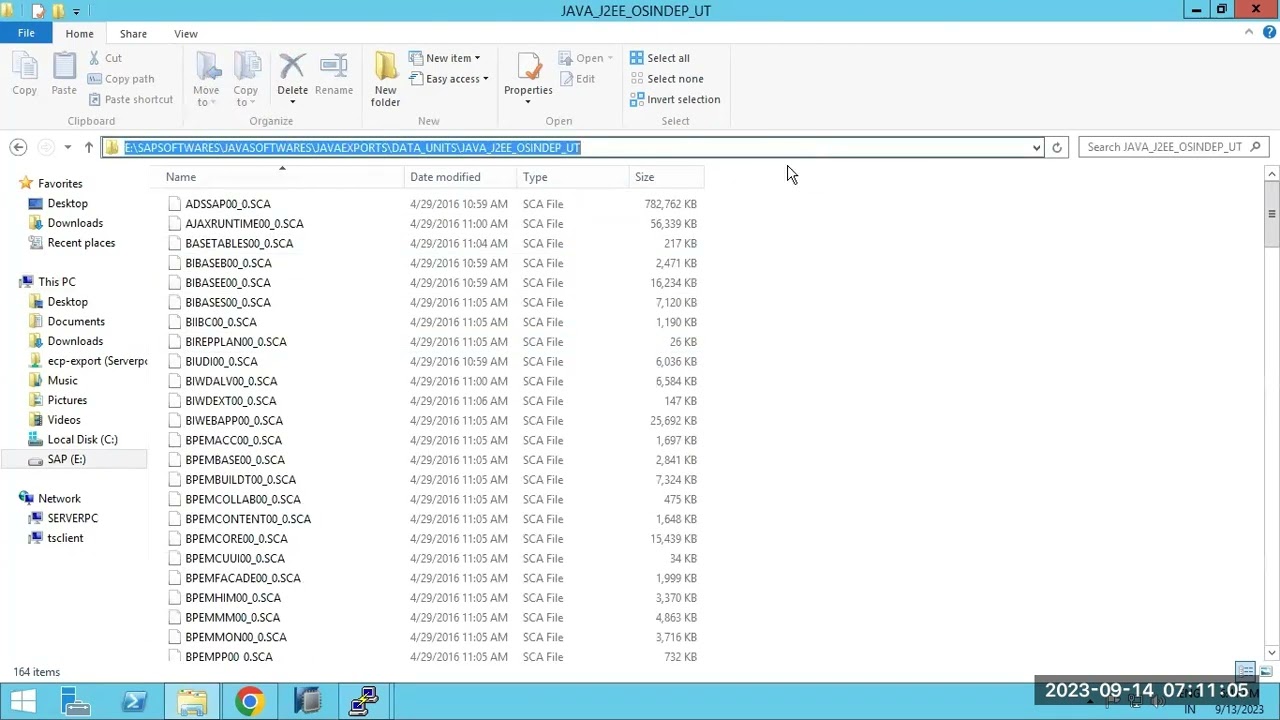Open address bar history dropdown arrow
This screenshot has width=1280, height=720.
[x=1036, y=147]
